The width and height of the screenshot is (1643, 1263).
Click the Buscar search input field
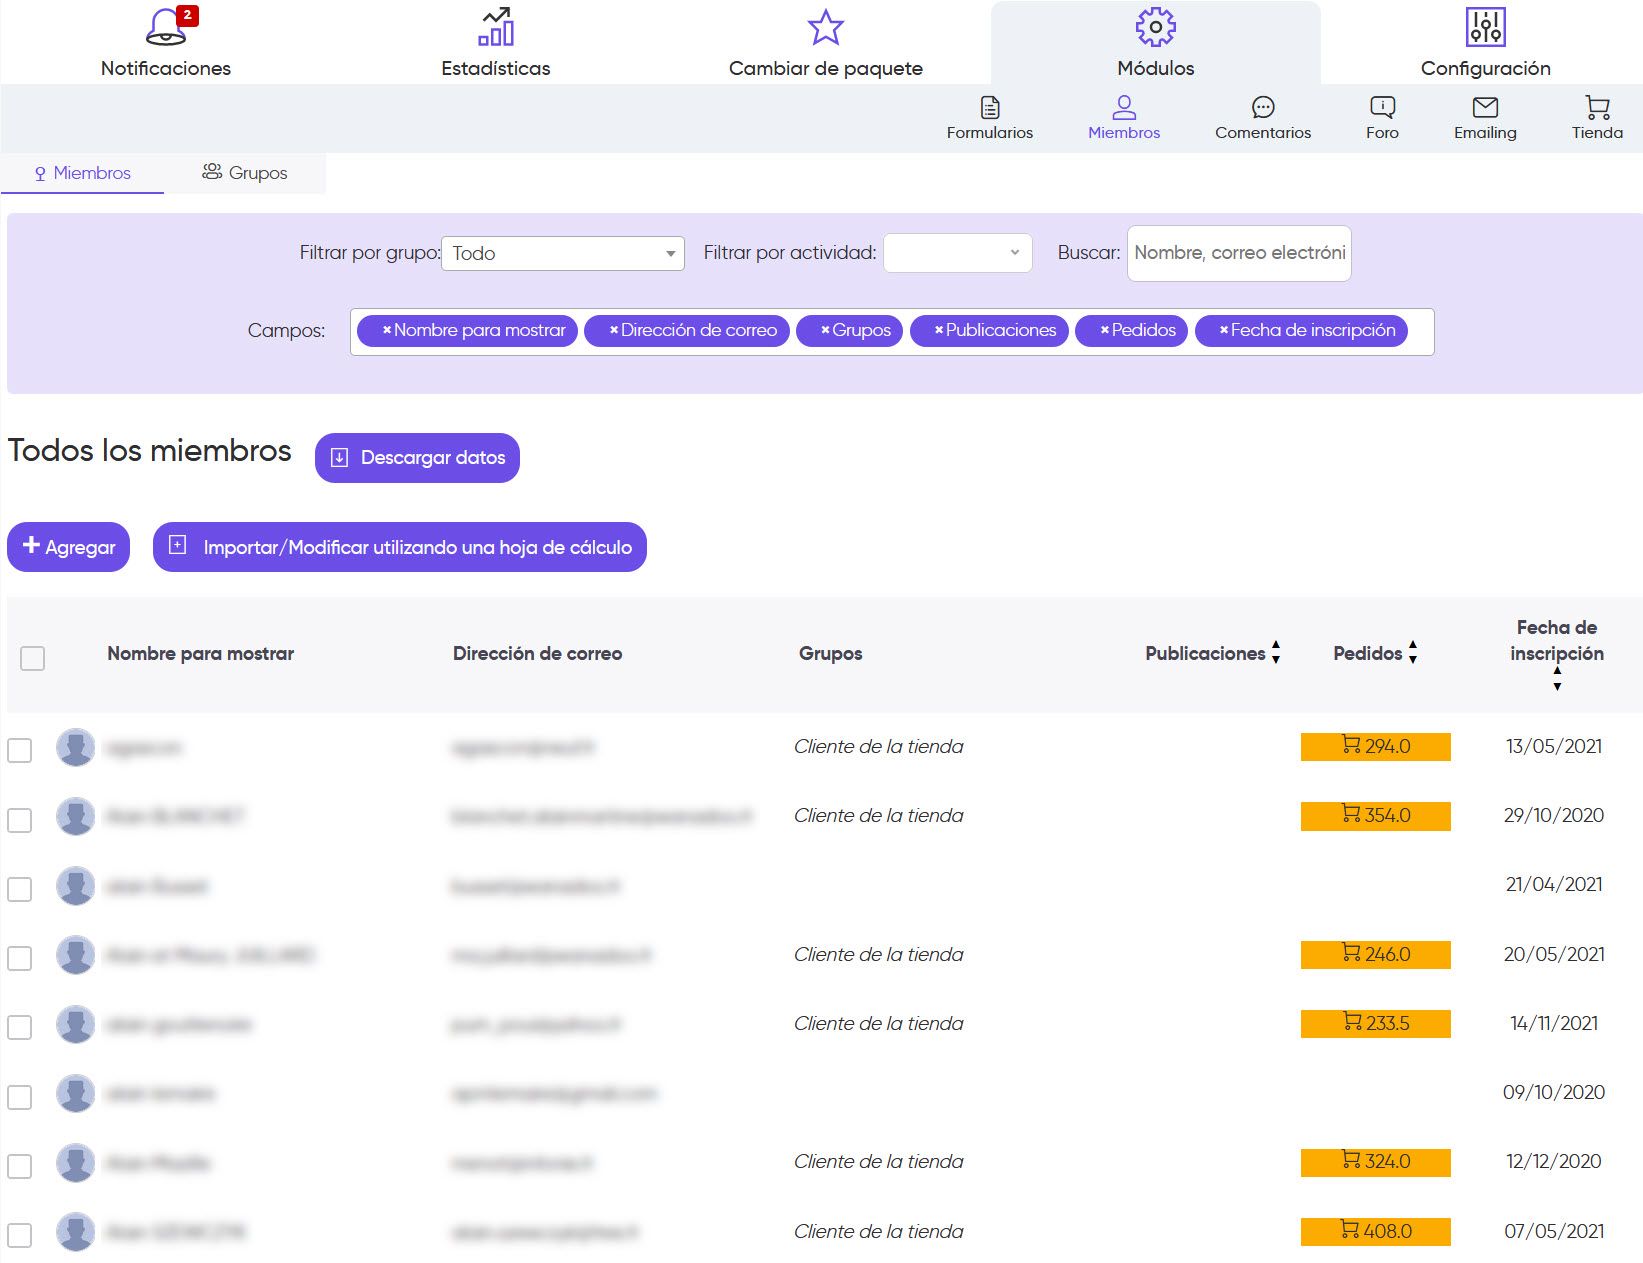tap(1239, 253)
